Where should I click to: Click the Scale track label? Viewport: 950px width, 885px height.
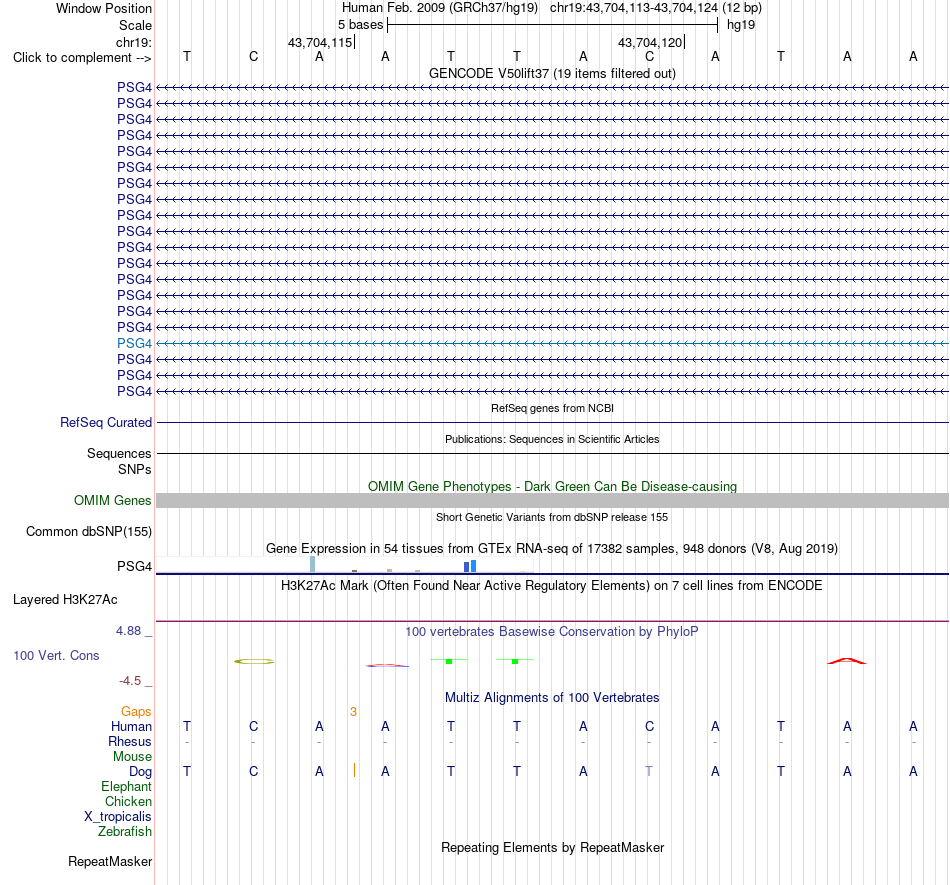click(x=135, y=25)
